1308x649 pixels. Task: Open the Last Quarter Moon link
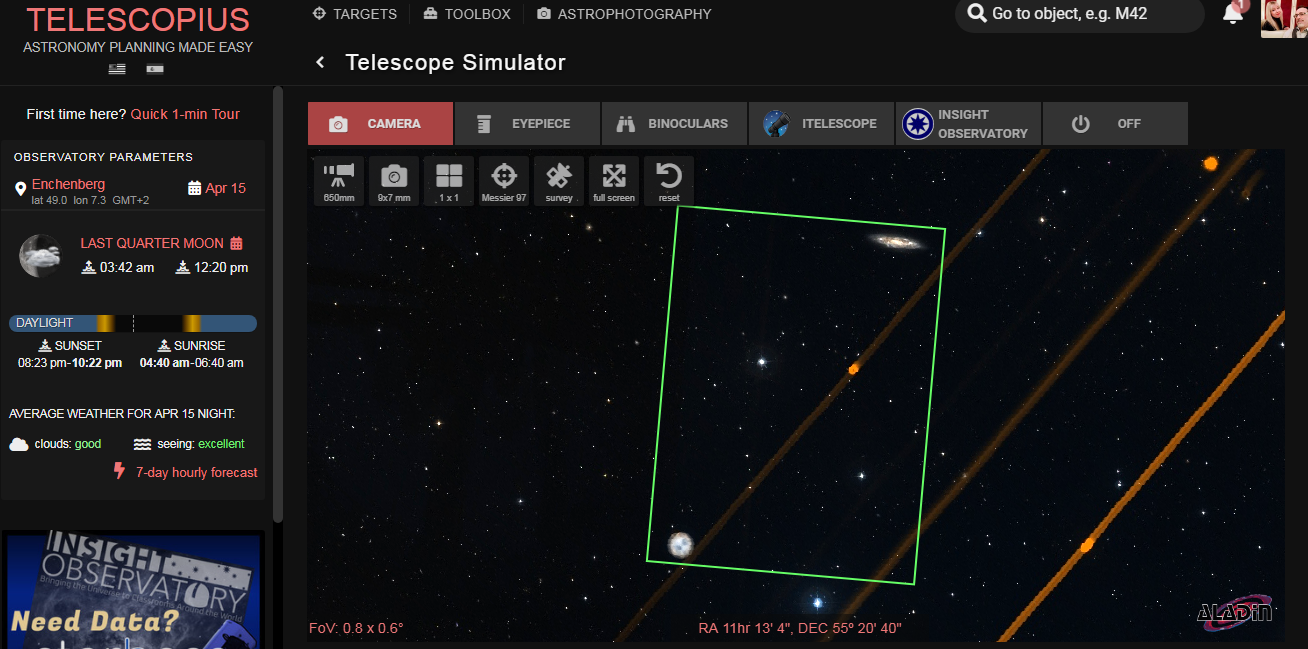[x=153, y=243]
